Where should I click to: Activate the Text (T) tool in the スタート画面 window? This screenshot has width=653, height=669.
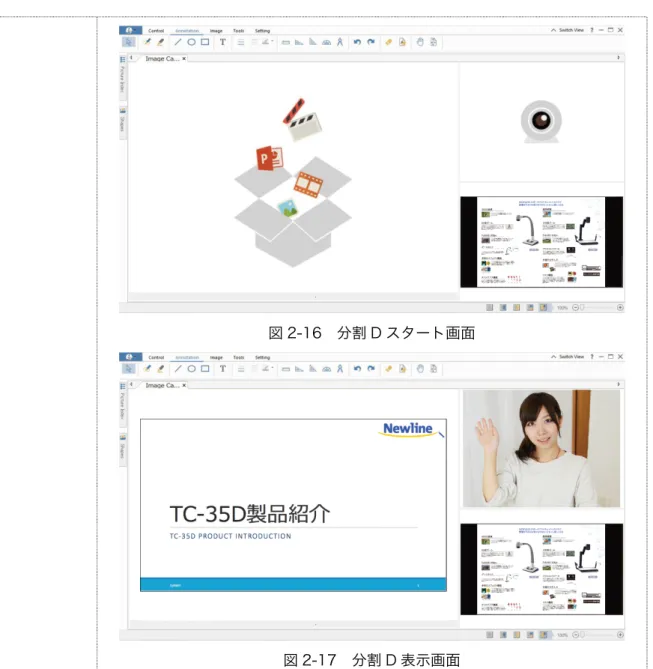[x=223, y=42]
